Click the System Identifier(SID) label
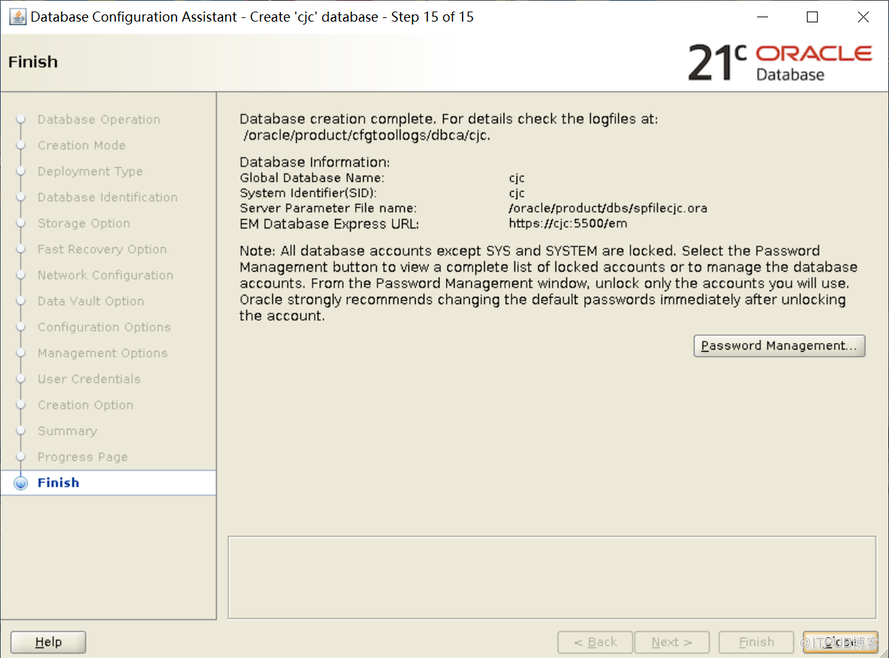Image resolution: width=889 pixels, height=658 pixels. [308, 193]
